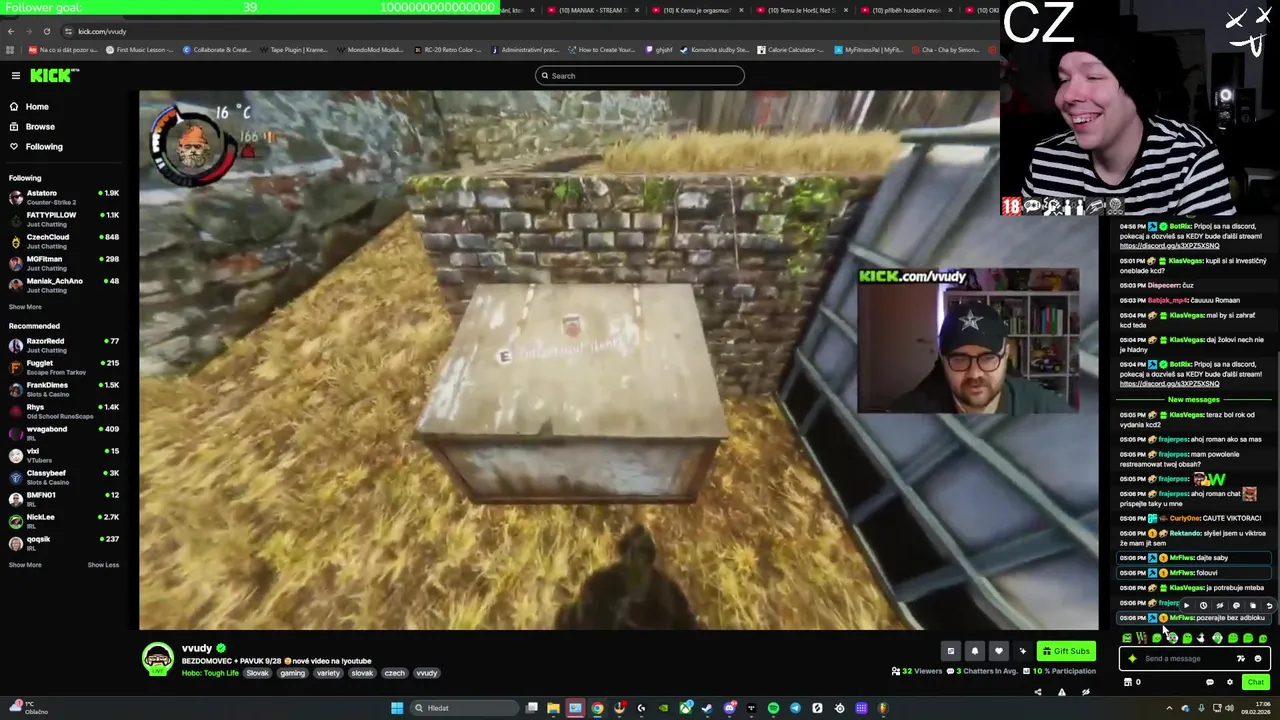Viewport: 1280px width, 720px height.
Task: Click the chat bubble icon beside settings
Action: pyautogui.click(x=1209, y=683)
